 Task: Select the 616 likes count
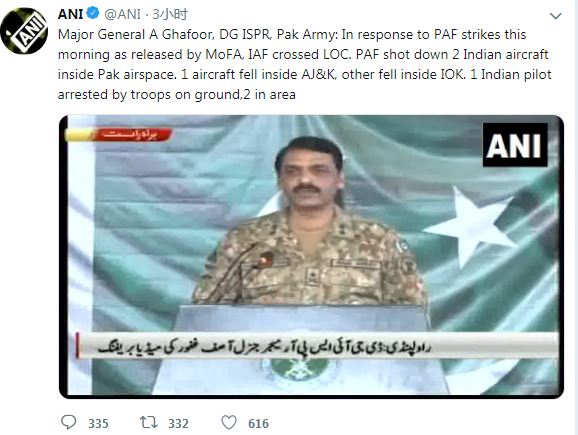coord(258,423)
